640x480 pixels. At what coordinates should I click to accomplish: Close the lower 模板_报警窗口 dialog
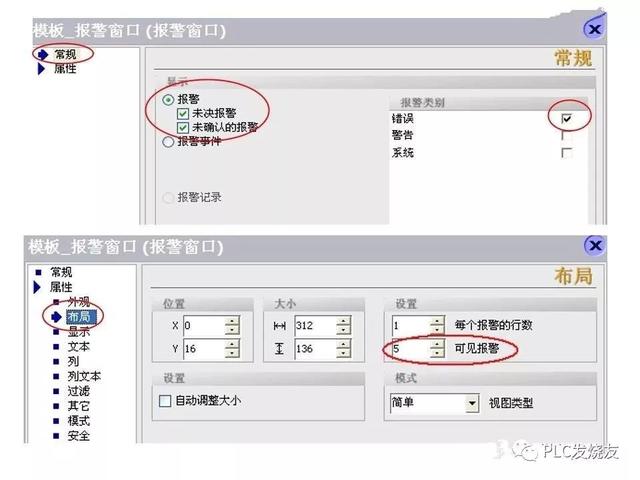click(x=595, y=246)
